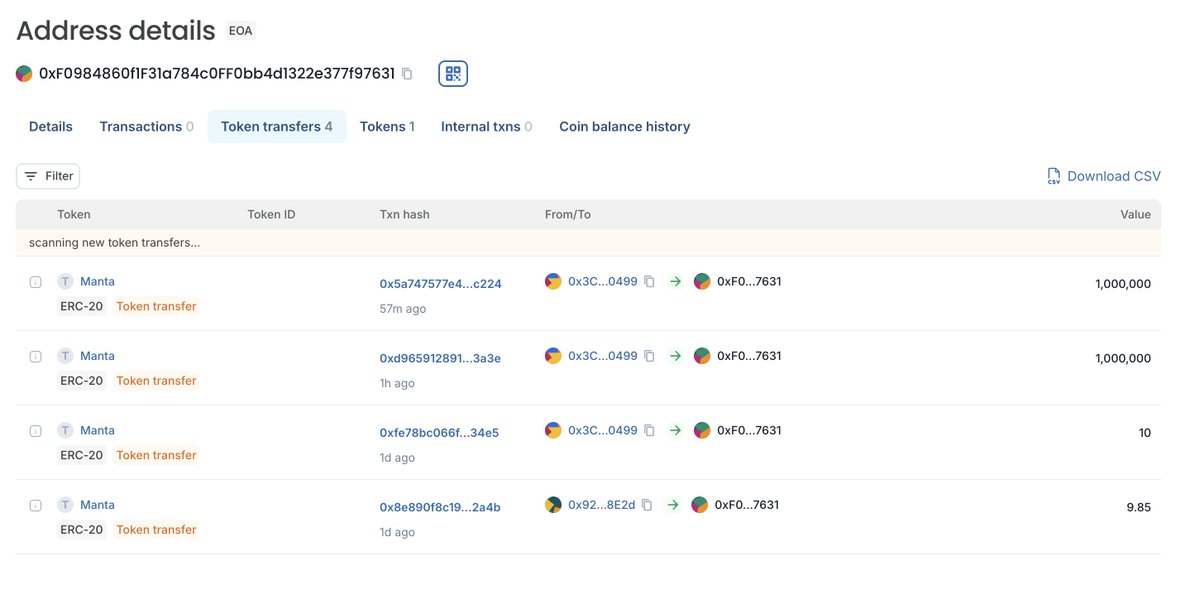Viewport: 1200px width, 590px height.
Task: Switch to the Coin balance history tab
Action: point(624,127)
